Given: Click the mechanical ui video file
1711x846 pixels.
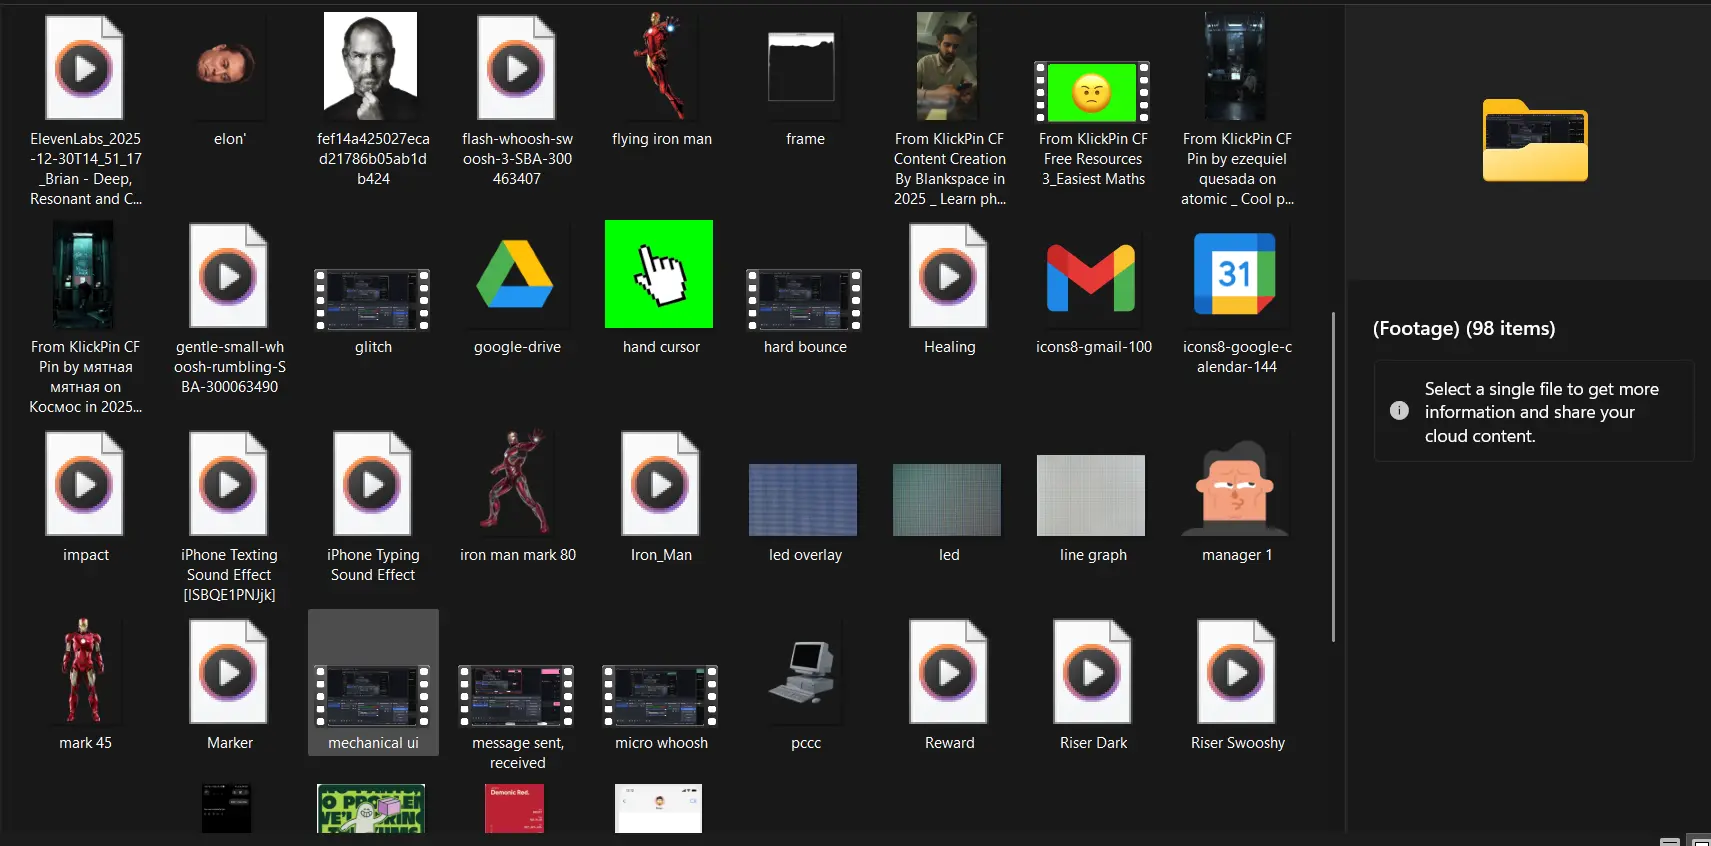Looking at the screenshot, I should tap(373, 694).
